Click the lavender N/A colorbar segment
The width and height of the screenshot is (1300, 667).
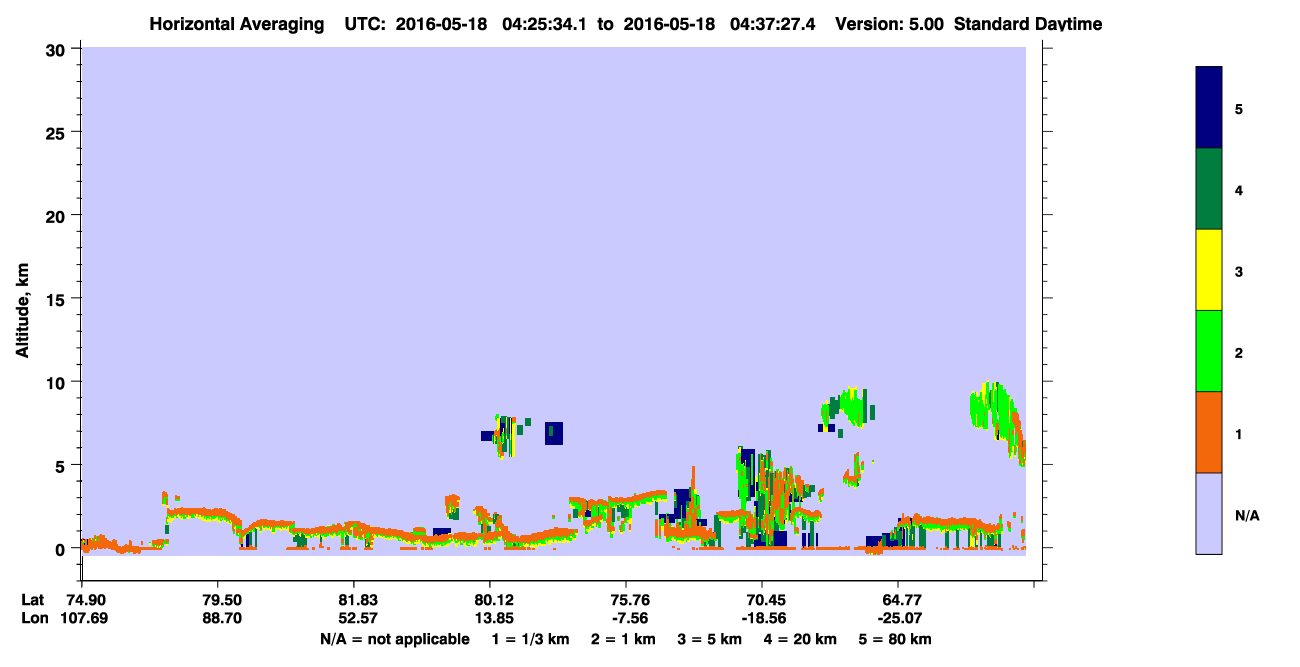[x=1209, y=513]
